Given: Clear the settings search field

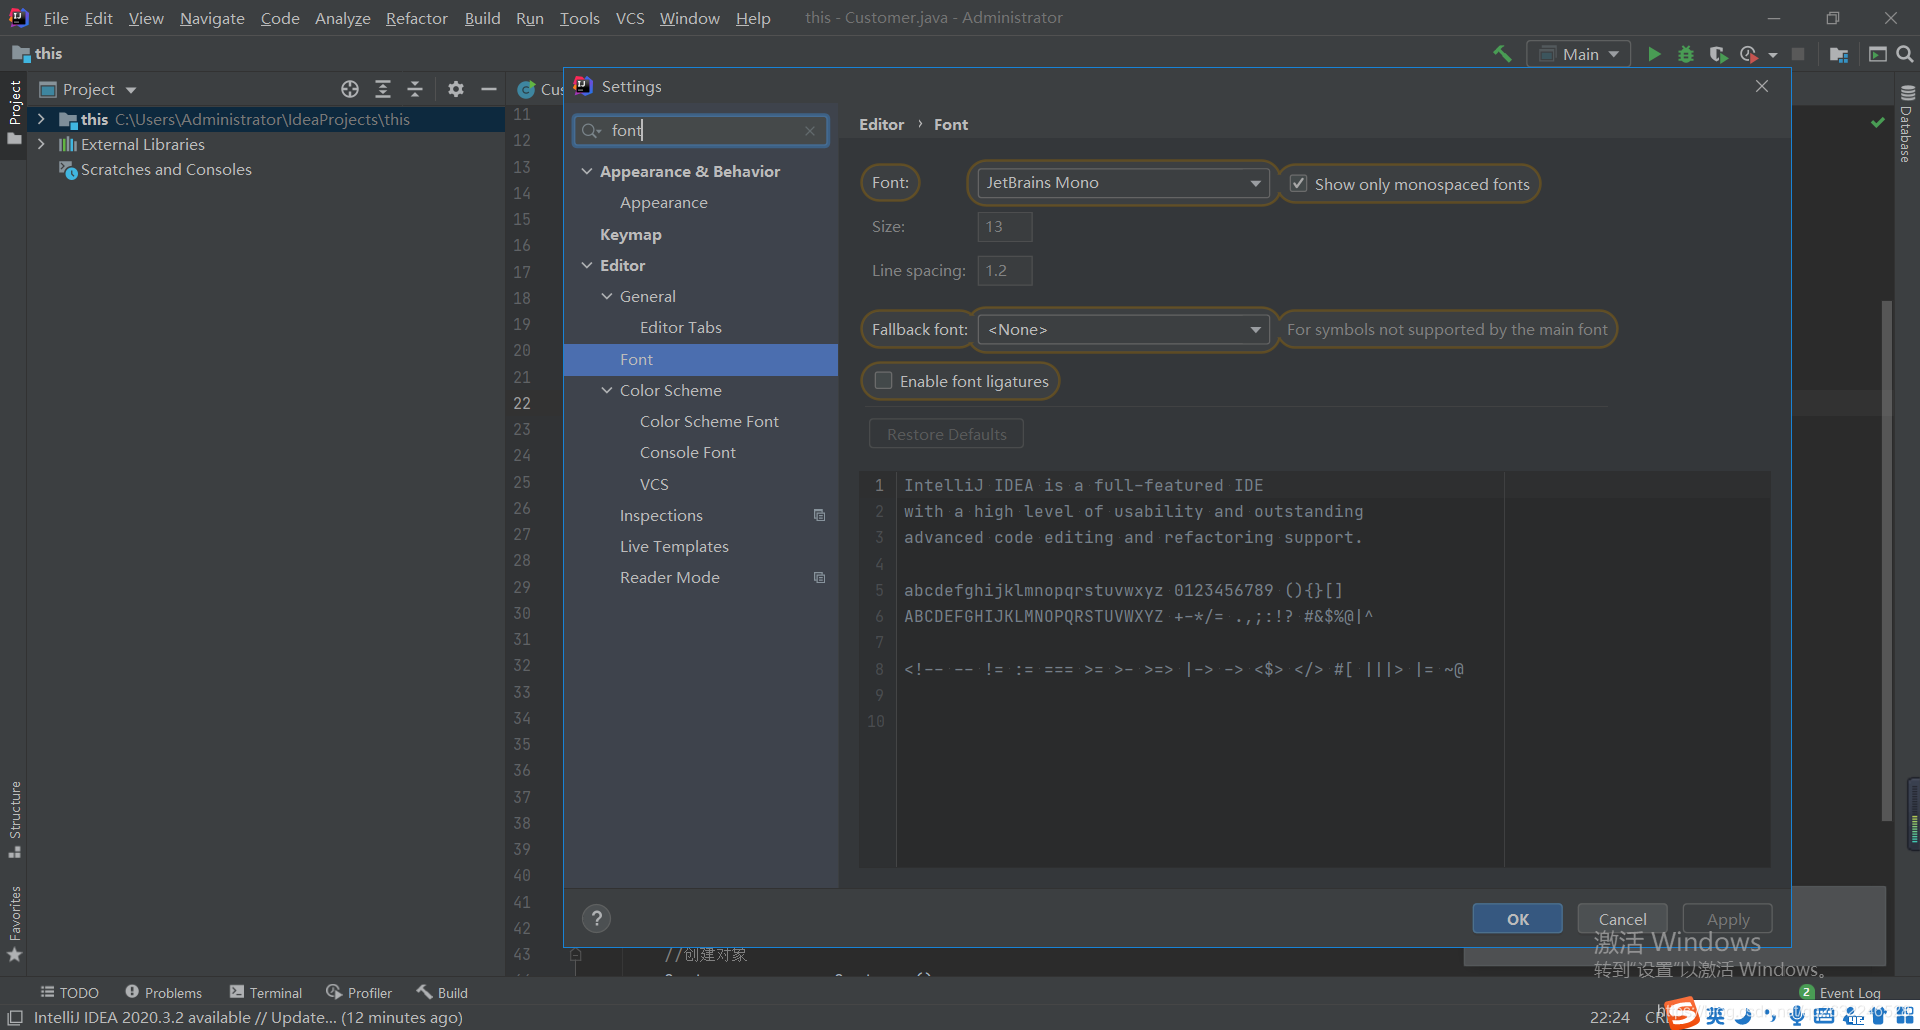Looking at the screenshot, I should coord(810,131).
